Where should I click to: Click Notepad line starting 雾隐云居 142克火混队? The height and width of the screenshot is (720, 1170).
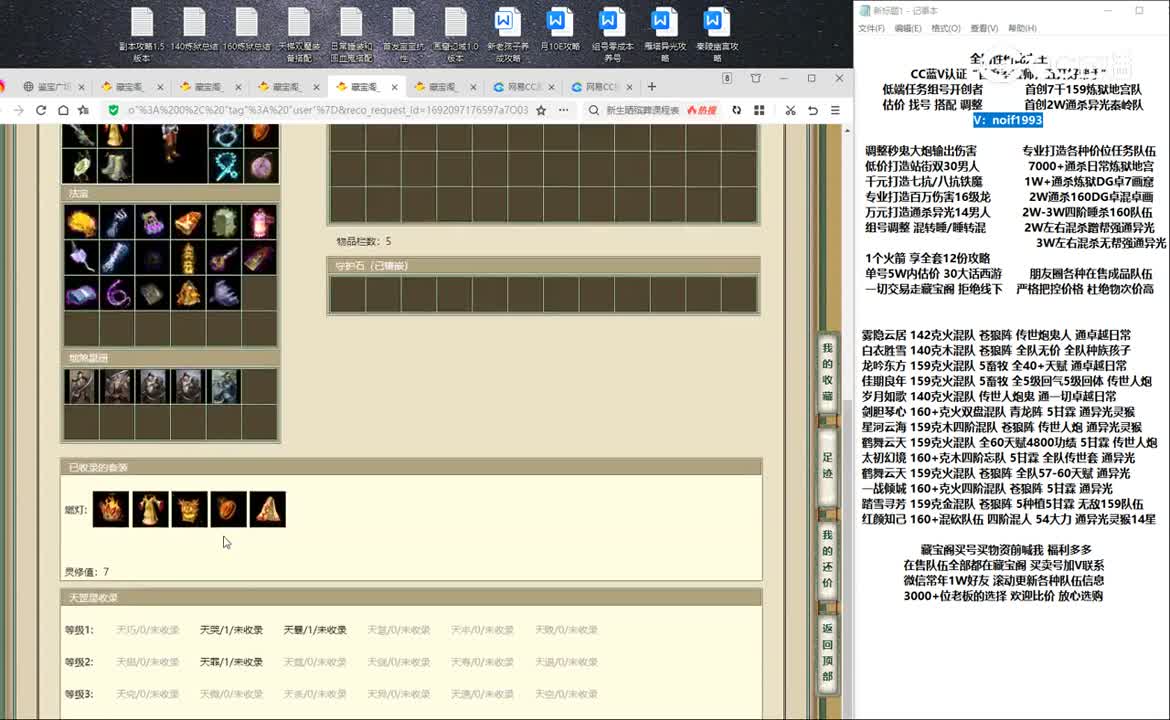(x=996, y=335)
